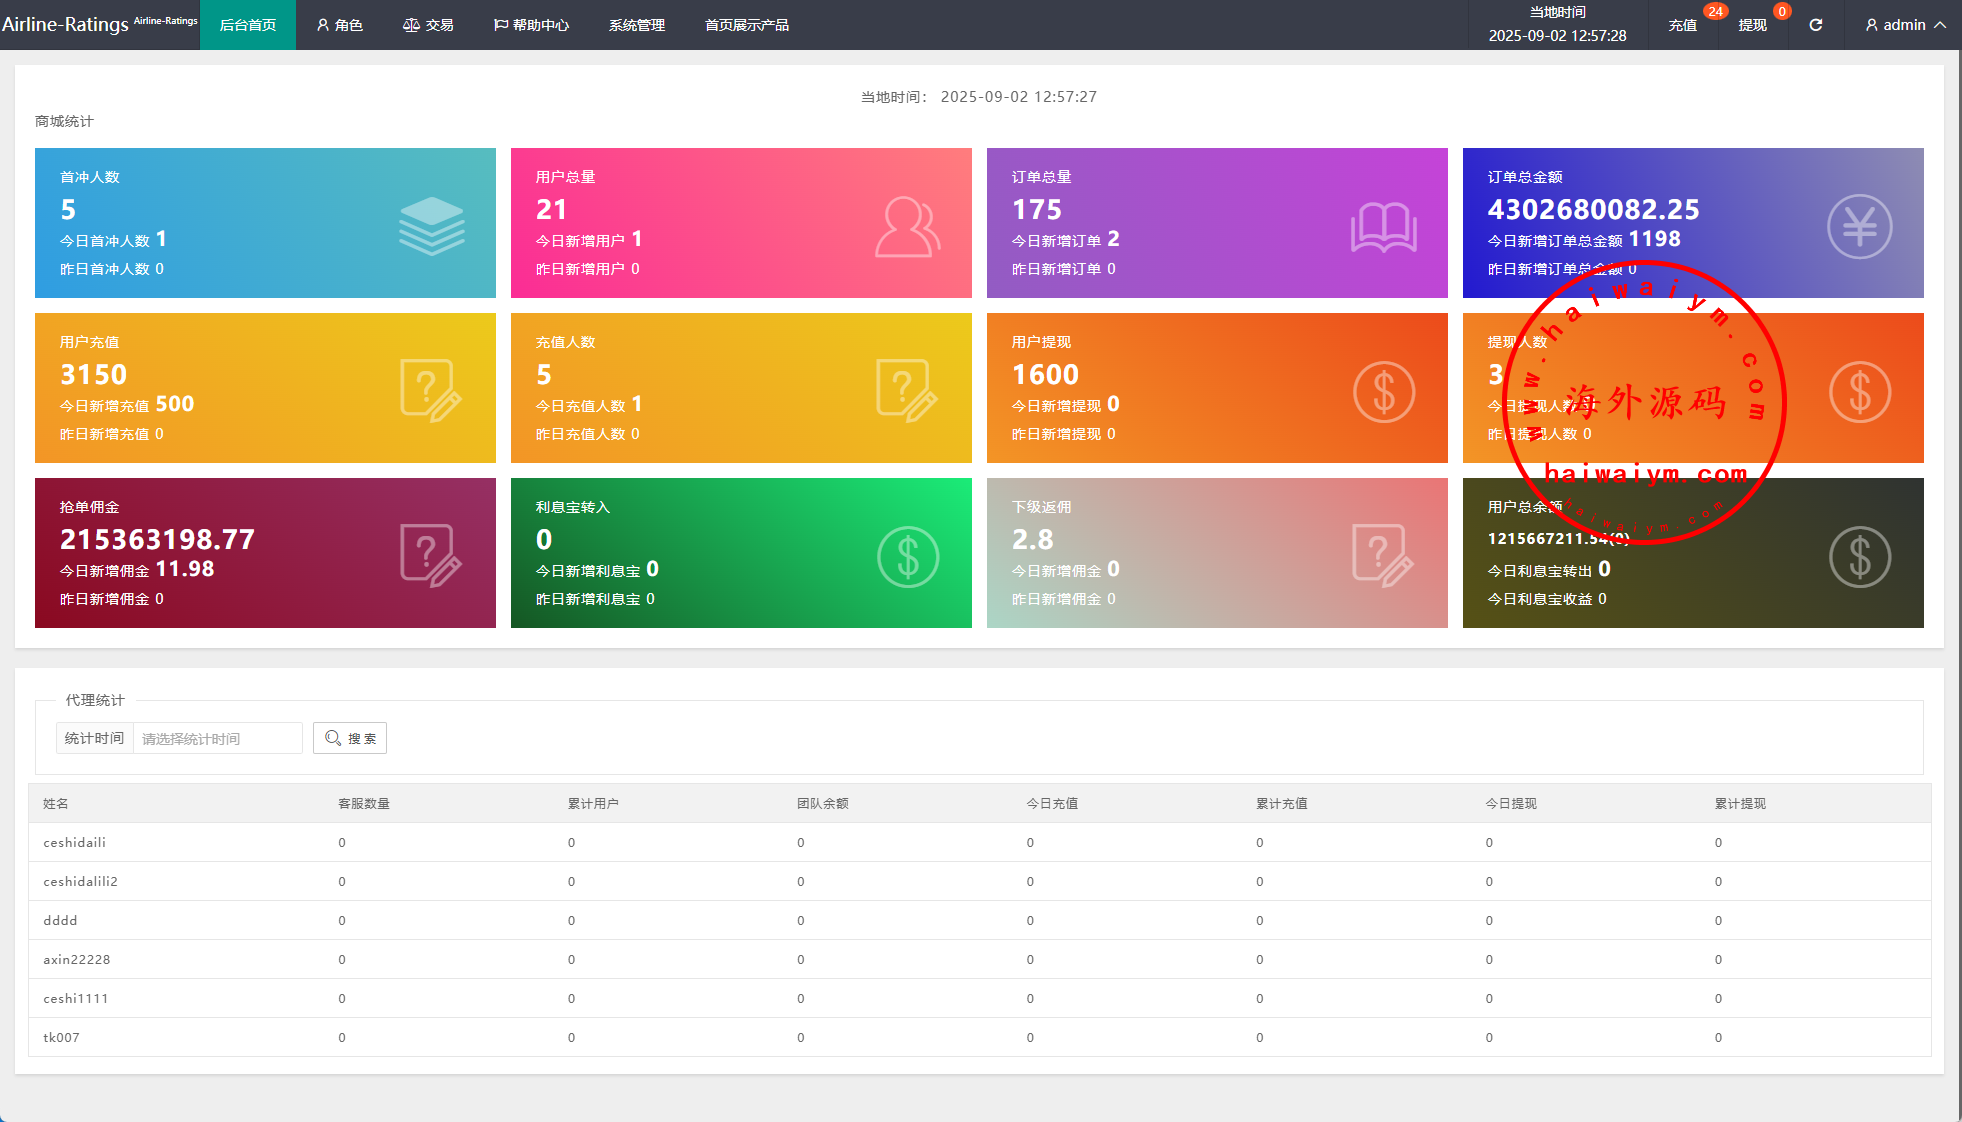Click the 搜索 search button
Viewport: 1962px width, 1122px height.
(x=350, y=738)
